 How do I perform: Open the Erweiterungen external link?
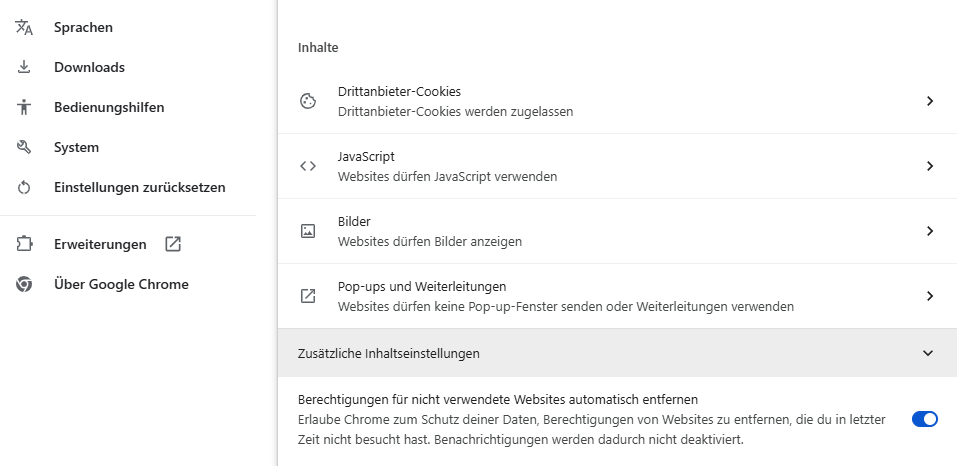click(x=173, y=244)
